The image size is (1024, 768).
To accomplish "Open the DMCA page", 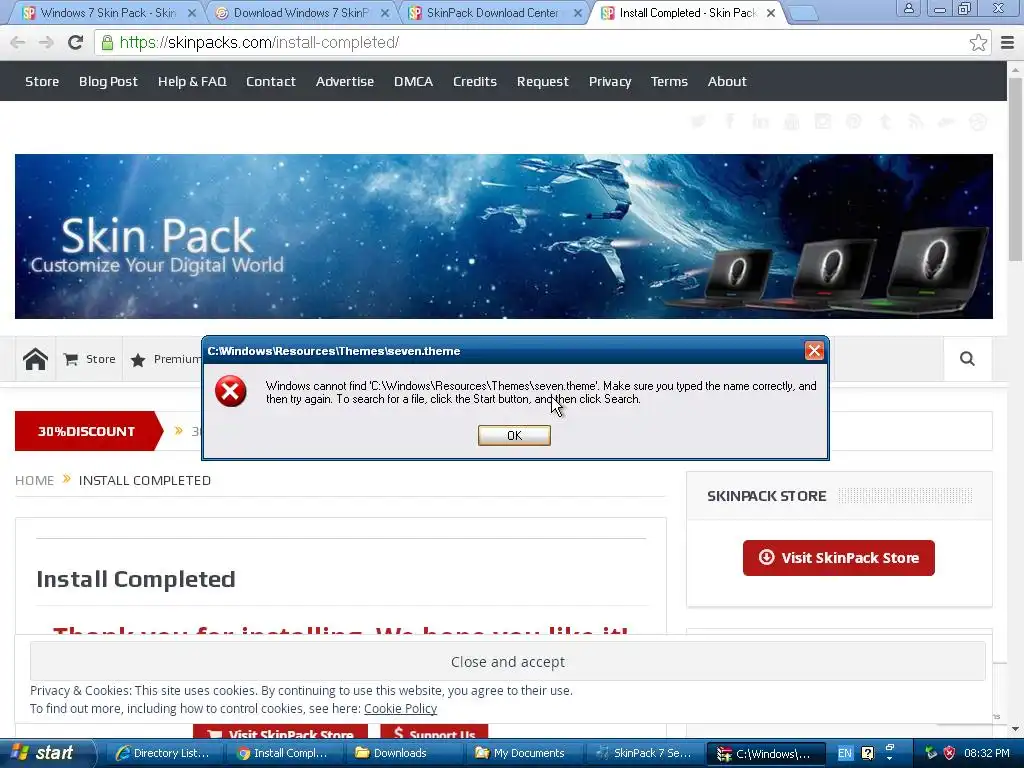I will coord(413,82).
